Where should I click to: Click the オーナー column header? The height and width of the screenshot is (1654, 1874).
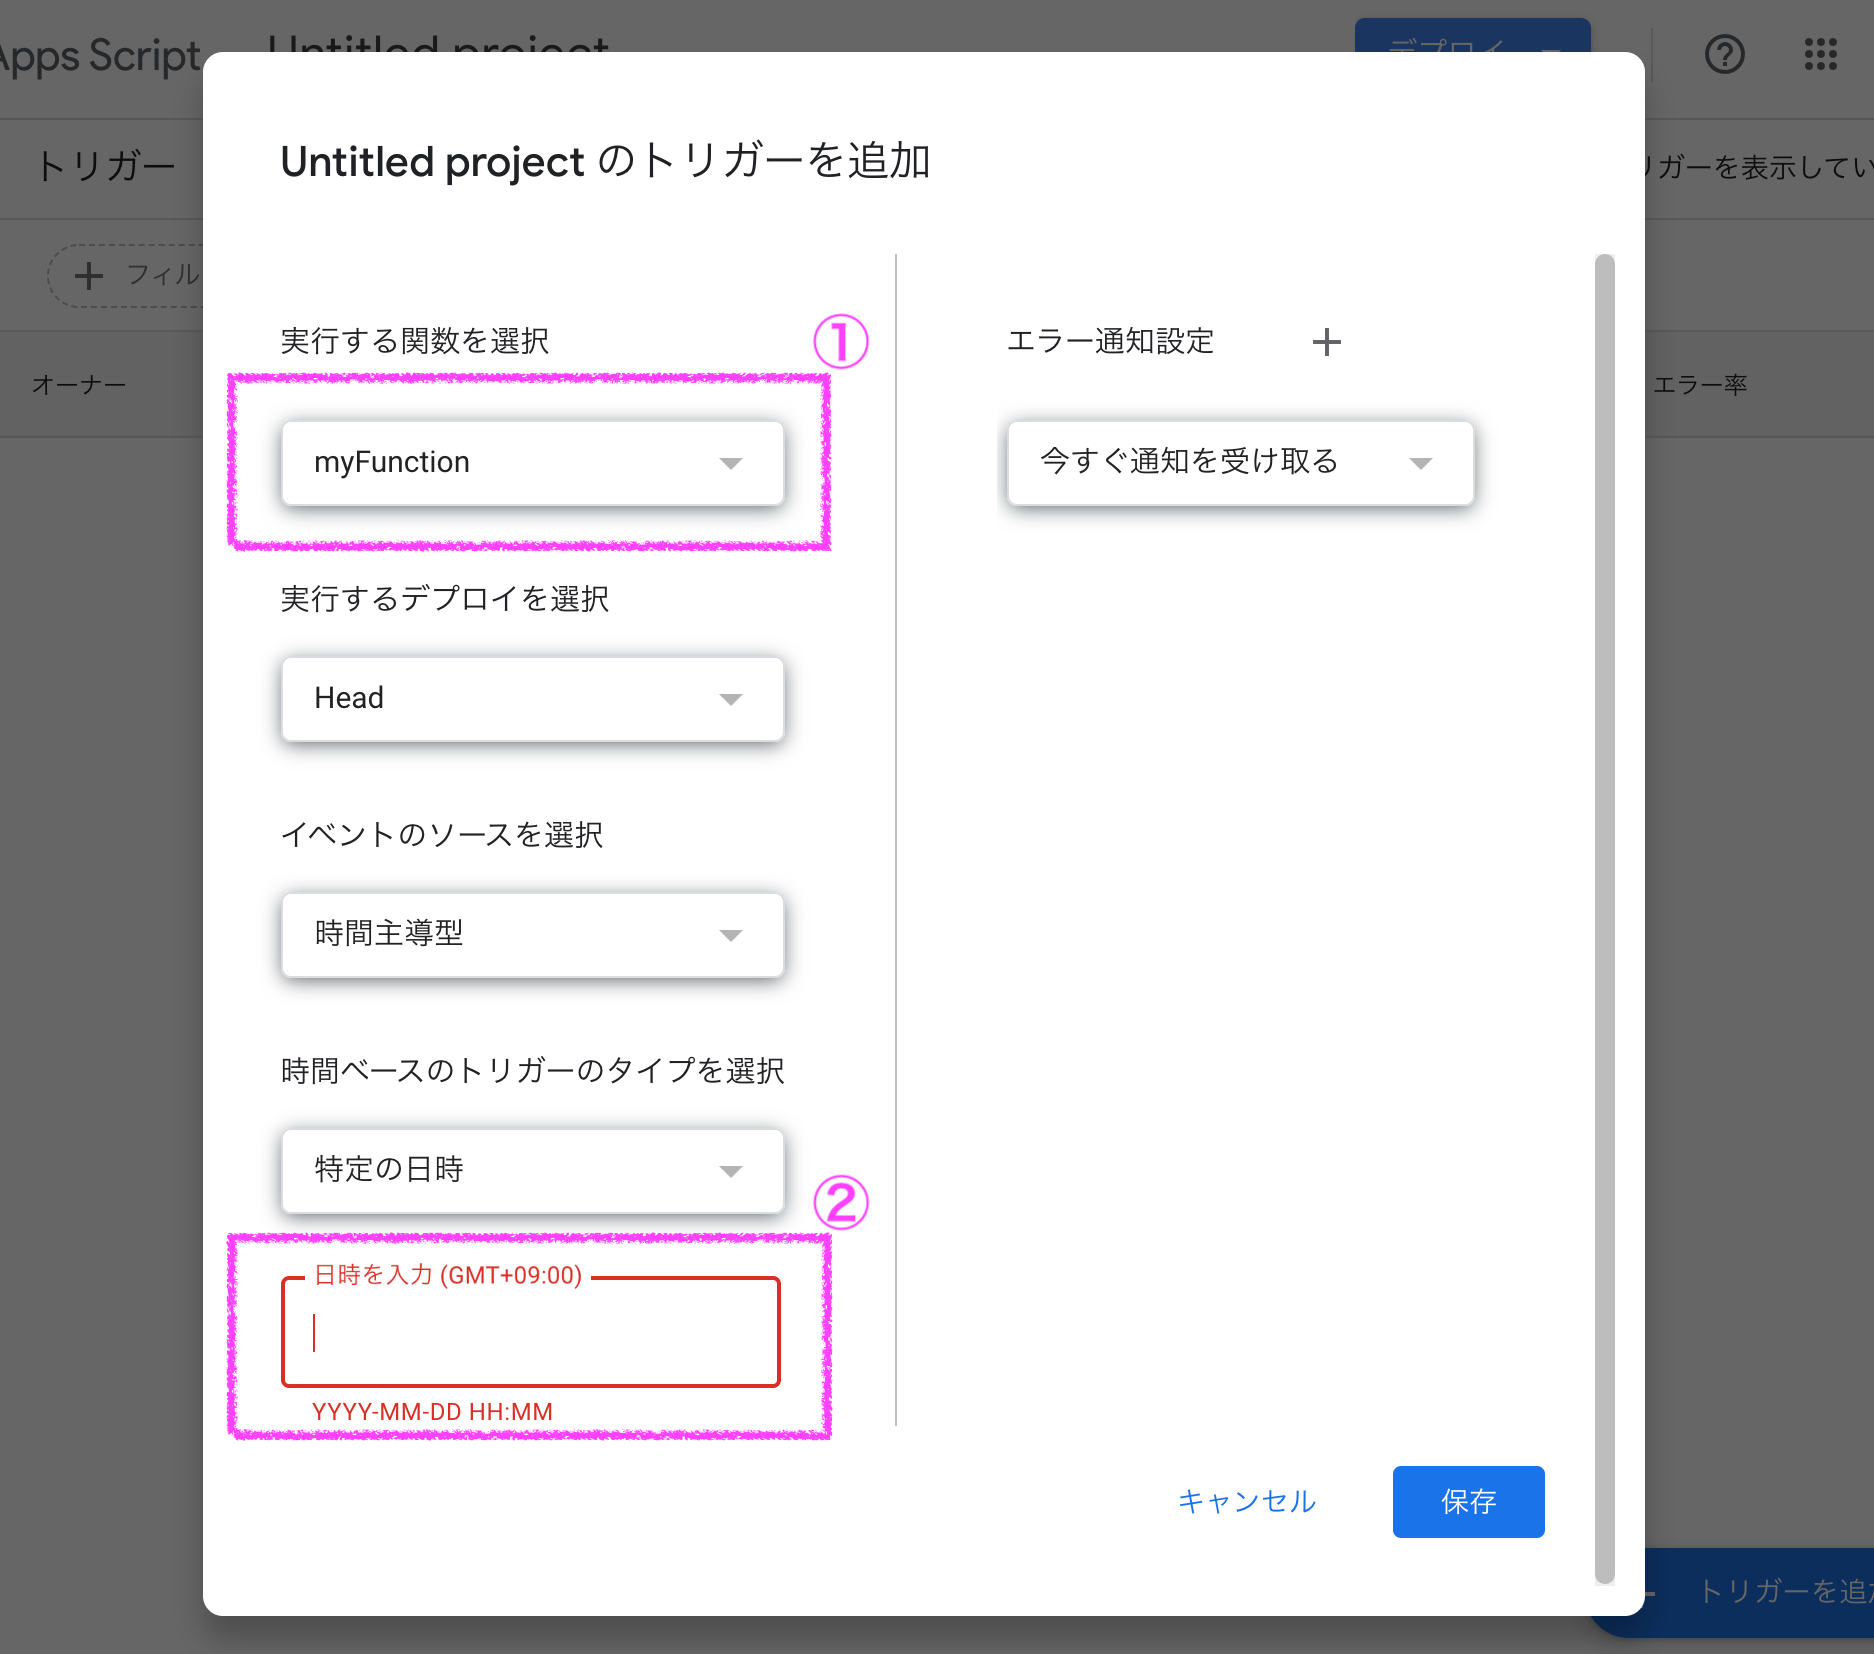pos(79,385)
